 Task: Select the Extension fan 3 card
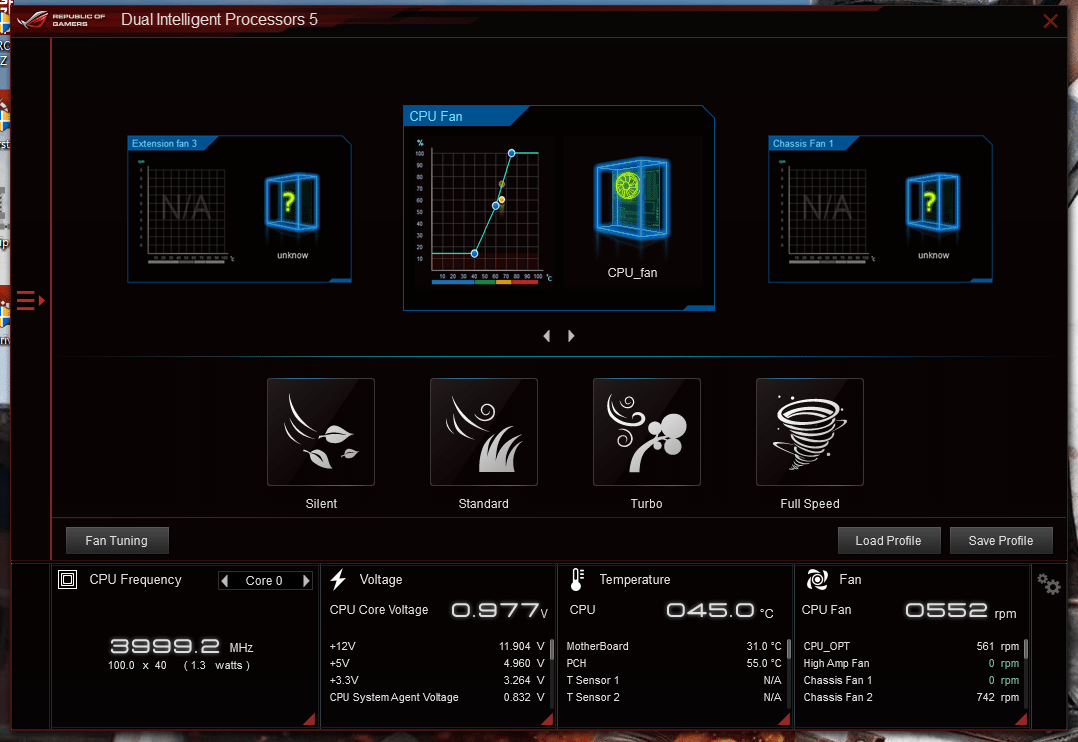tap(239, 209)
